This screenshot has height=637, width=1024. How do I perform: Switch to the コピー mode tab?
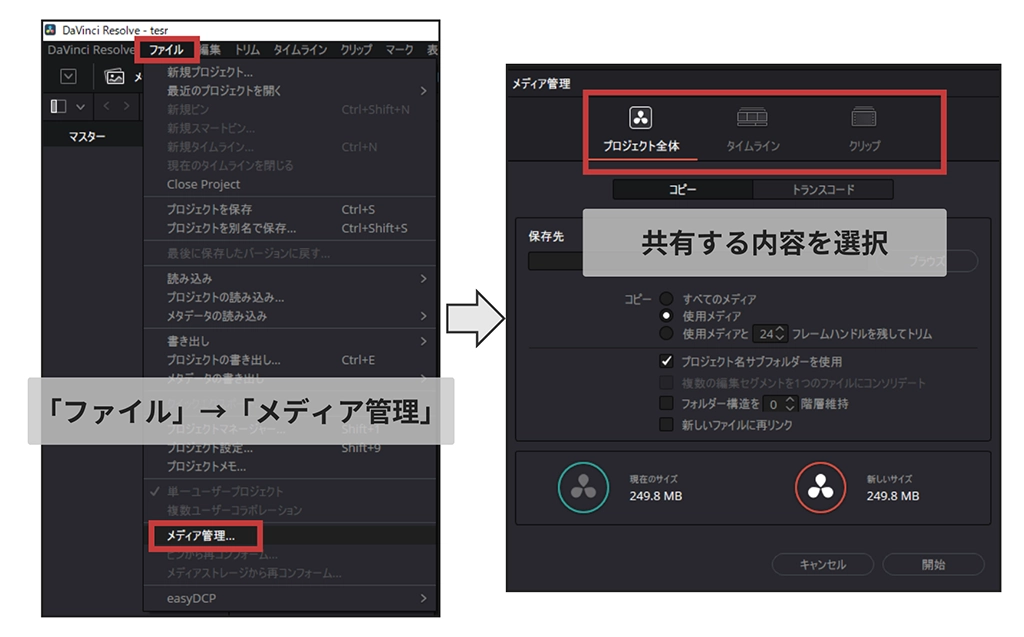point(682,189)
